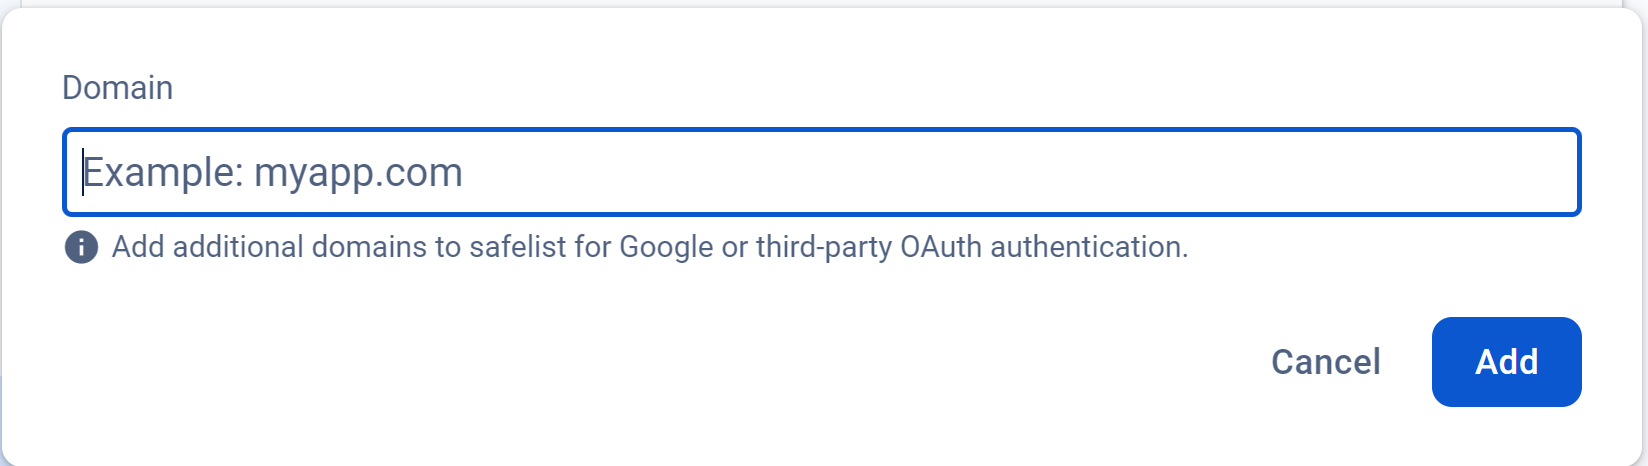Click the Domain label above the field
Viewport: 1648px width, 466px height.
point(118,88)
